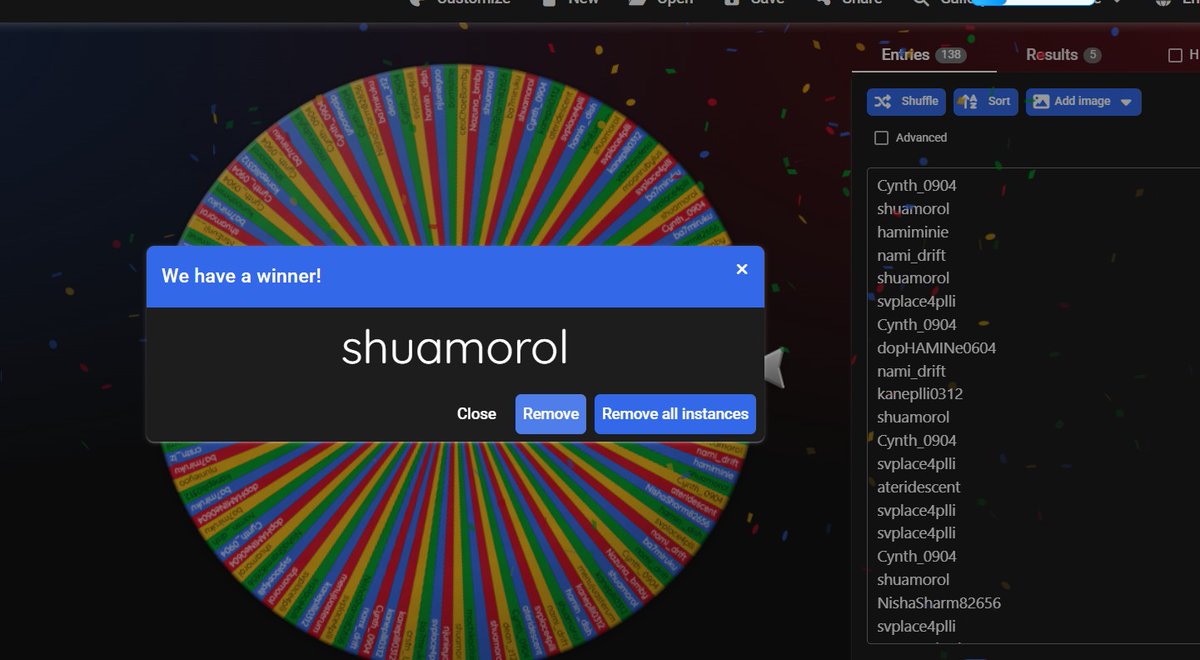1200x660 pixels.
Task: Click the svplace4plli entry directly above ateridescent
Action: point(916,464)
